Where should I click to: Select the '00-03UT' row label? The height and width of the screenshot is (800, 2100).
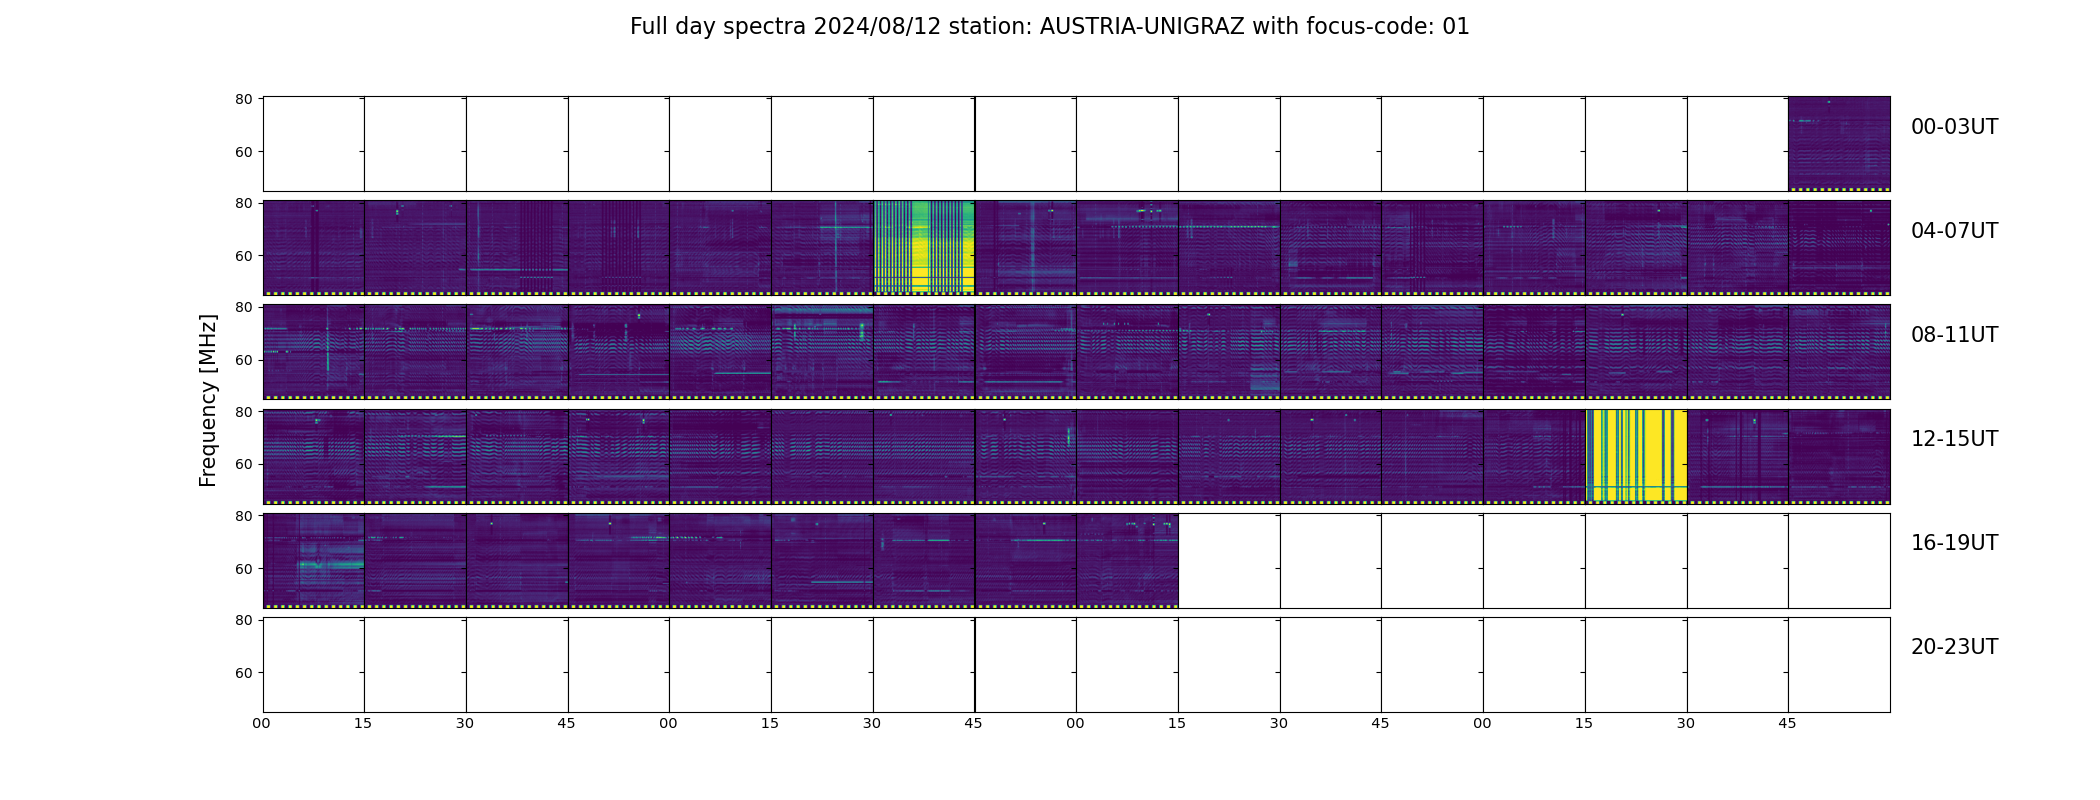click(1954, 127)
